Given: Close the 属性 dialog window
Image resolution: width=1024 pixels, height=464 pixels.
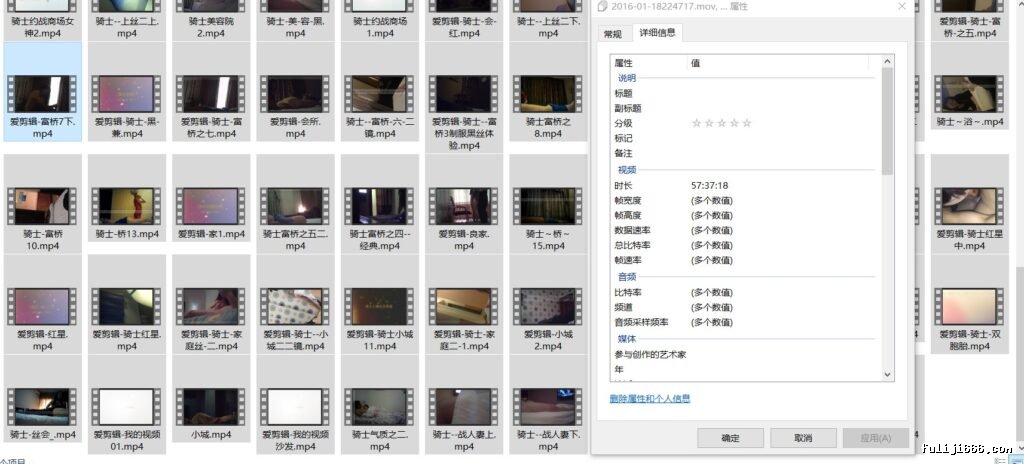Looking at the screenshot, I should coord(902,7).
